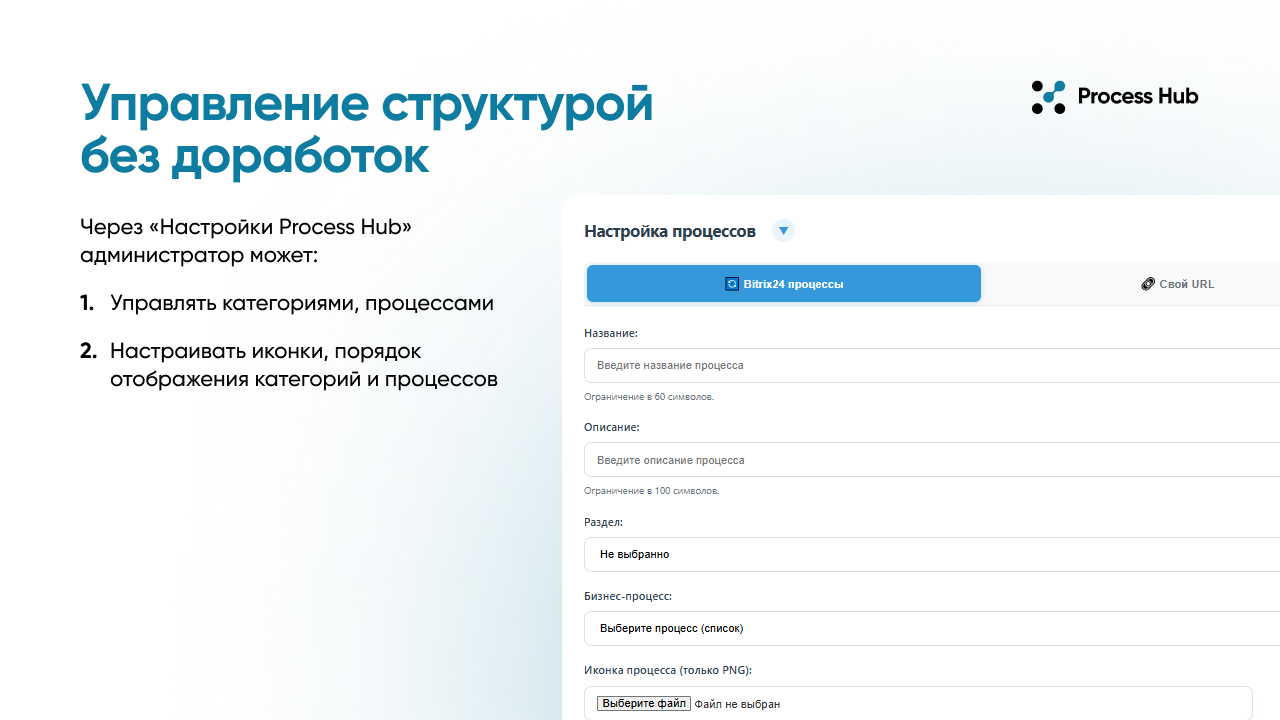This screenshot has width=1280, height=720.
Task: Expand the Настройка процессов arrow toggle
Action: (784, 231)
